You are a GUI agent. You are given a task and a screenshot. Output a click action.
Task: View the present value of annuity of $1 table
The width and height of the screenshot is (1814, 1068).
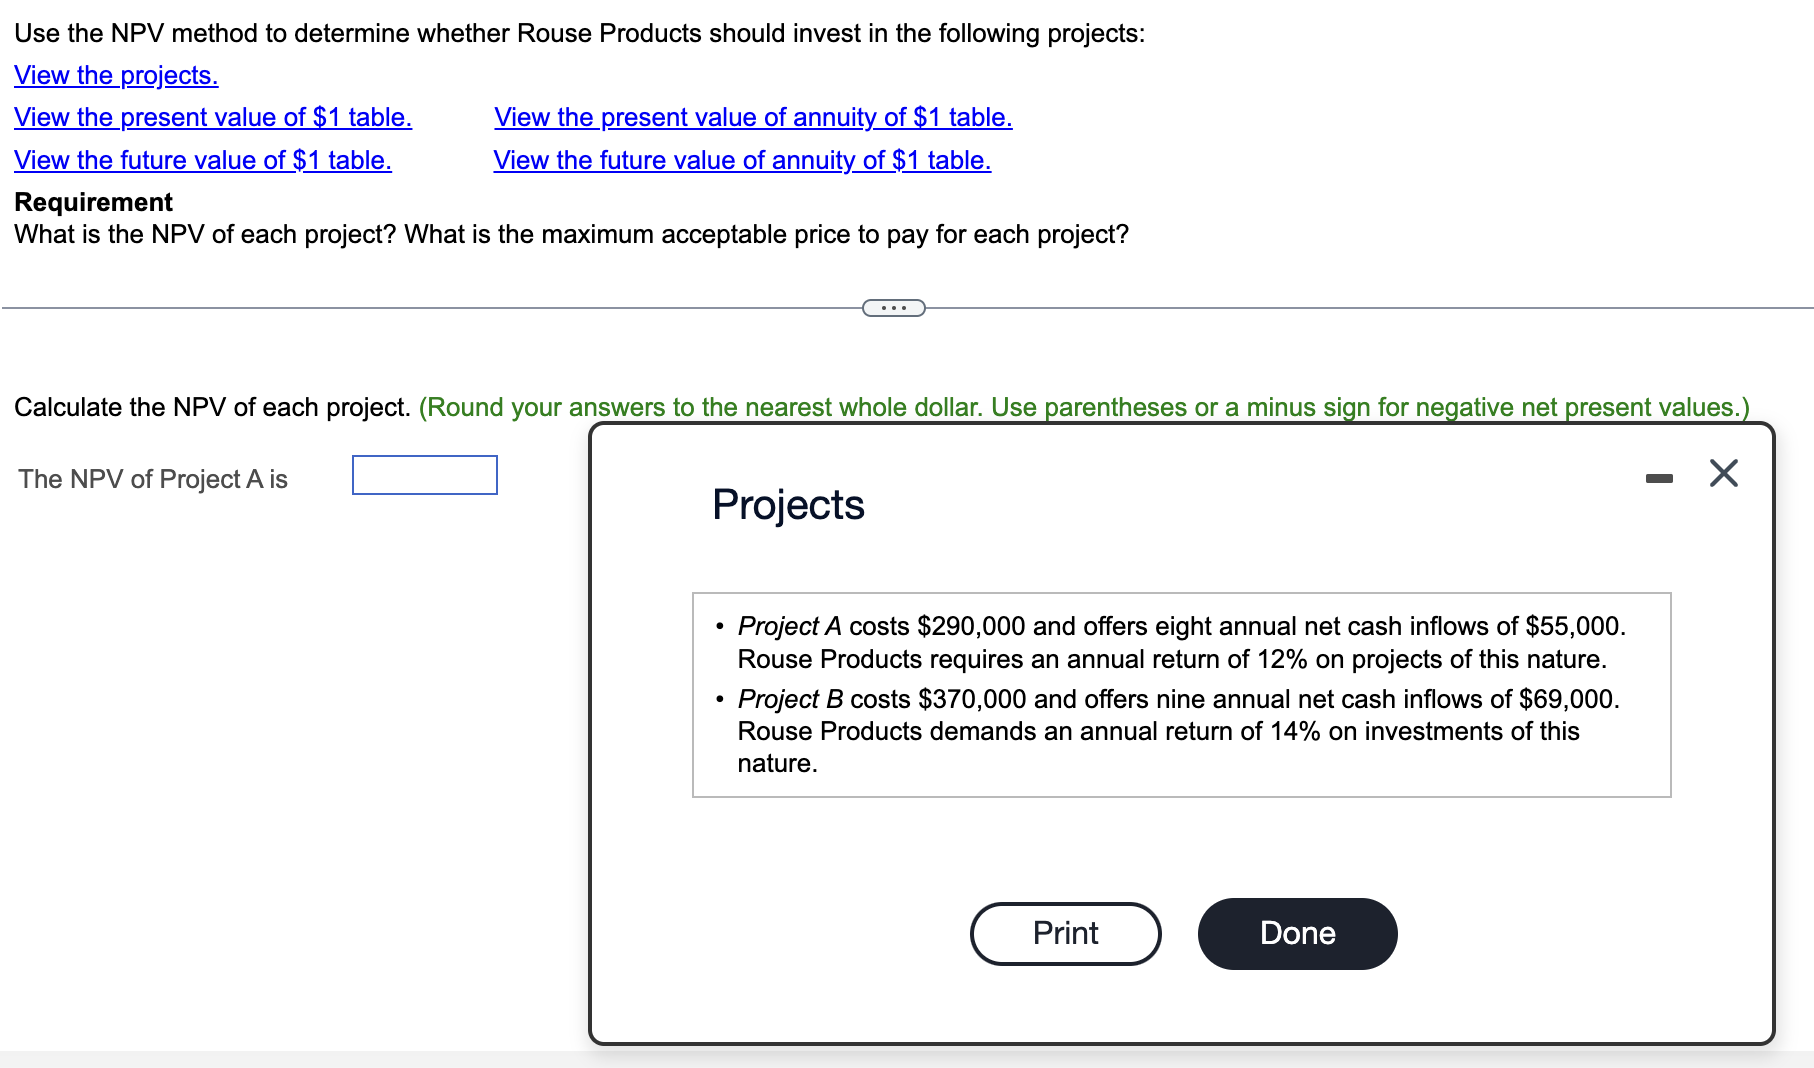pyautogui.click(x=752, y=117)
